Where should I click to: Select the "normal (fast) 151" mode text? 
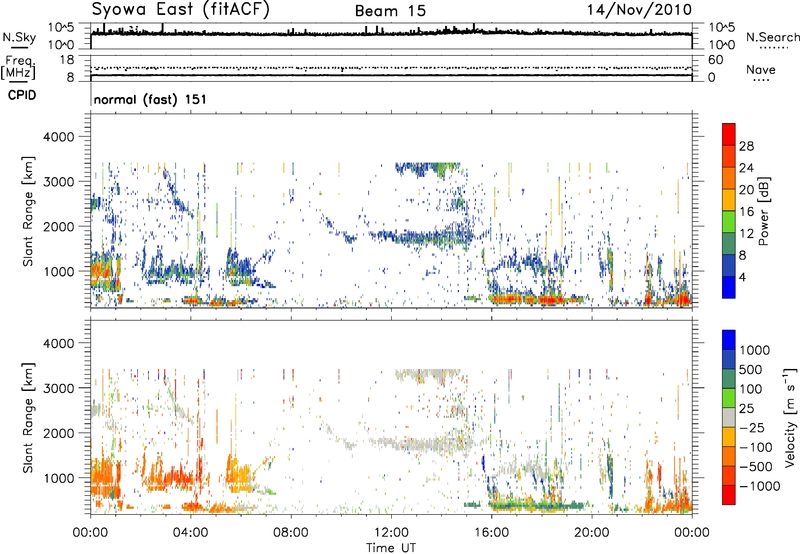[x=151, y=99]
